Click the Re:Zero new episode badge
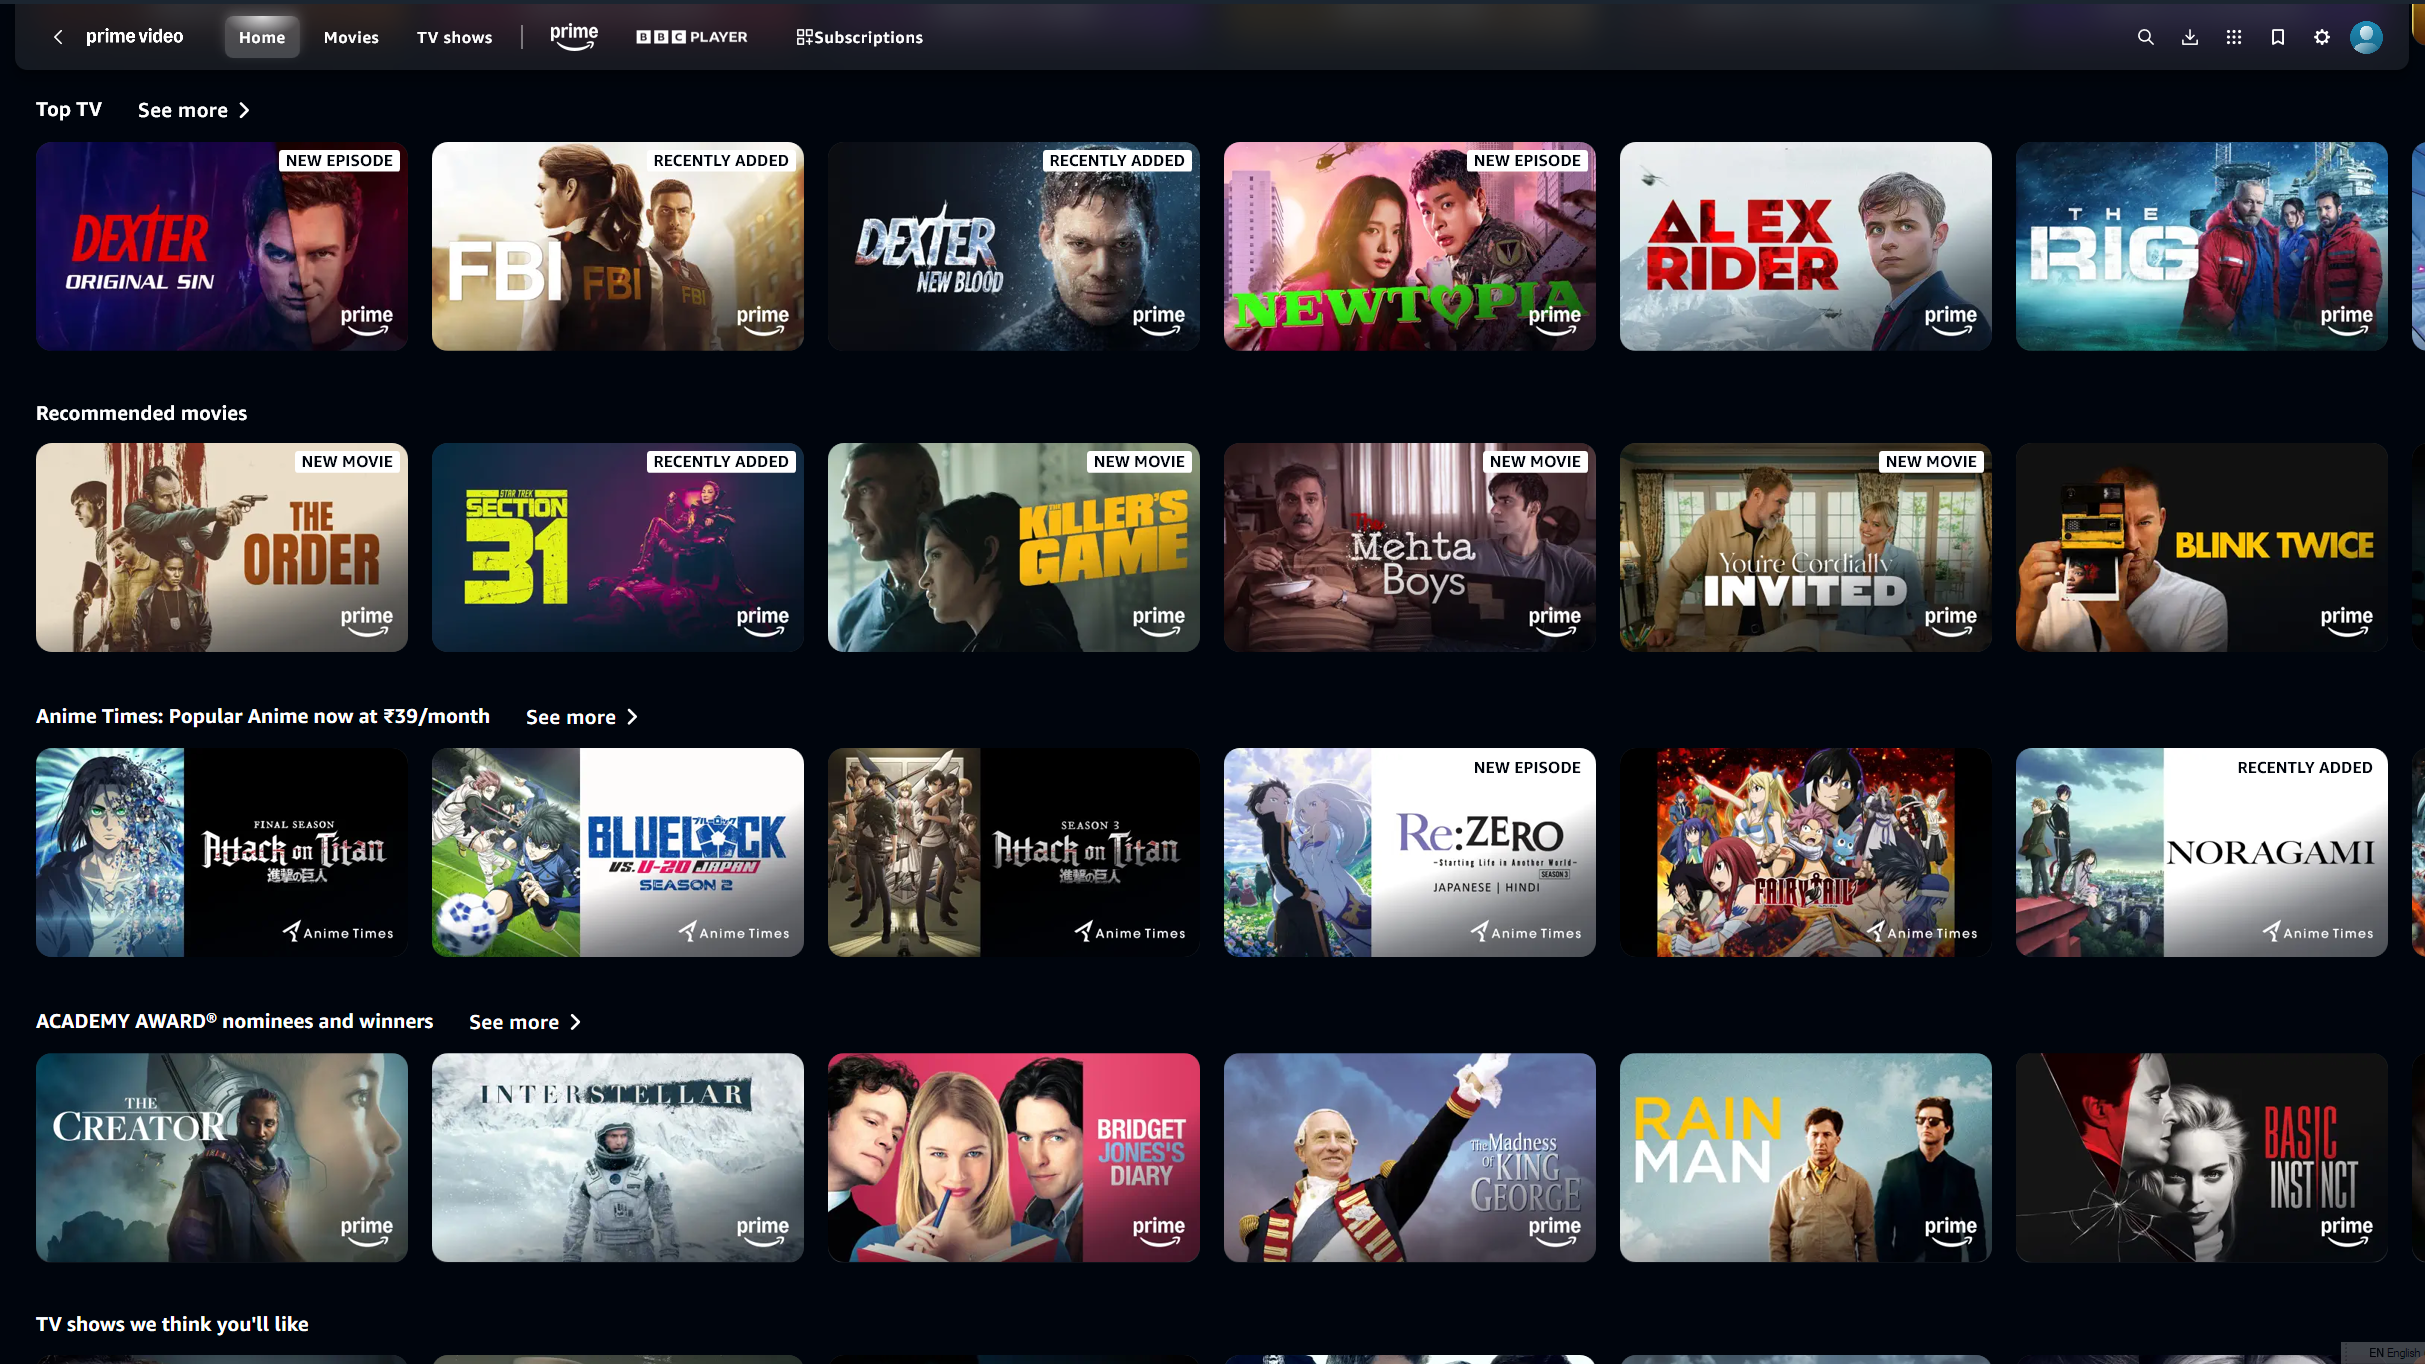Viewport: 2425px width, 1364px height. coord(1526,766)
